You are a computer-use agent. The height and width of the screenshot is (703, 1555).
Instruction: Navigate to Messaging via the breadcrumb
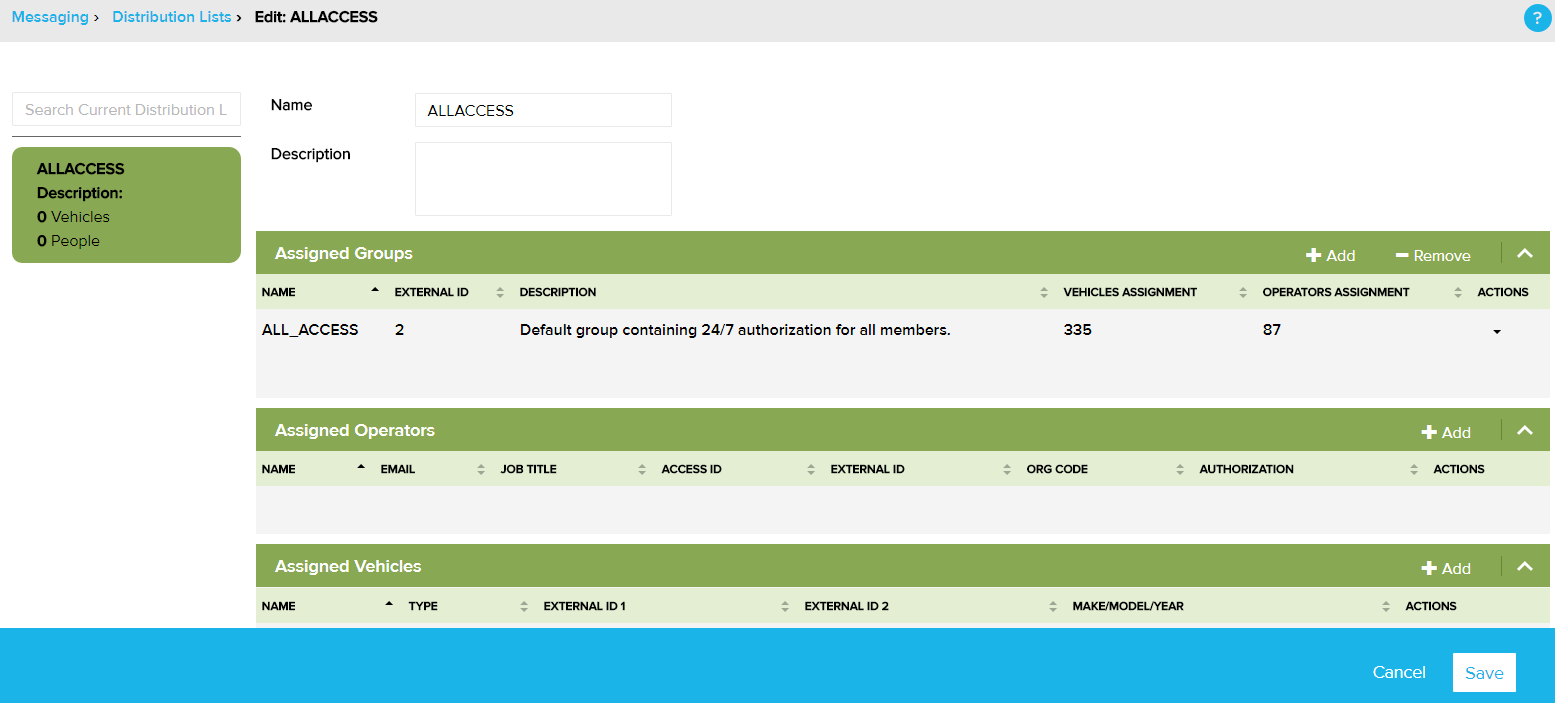click(50, 16)
